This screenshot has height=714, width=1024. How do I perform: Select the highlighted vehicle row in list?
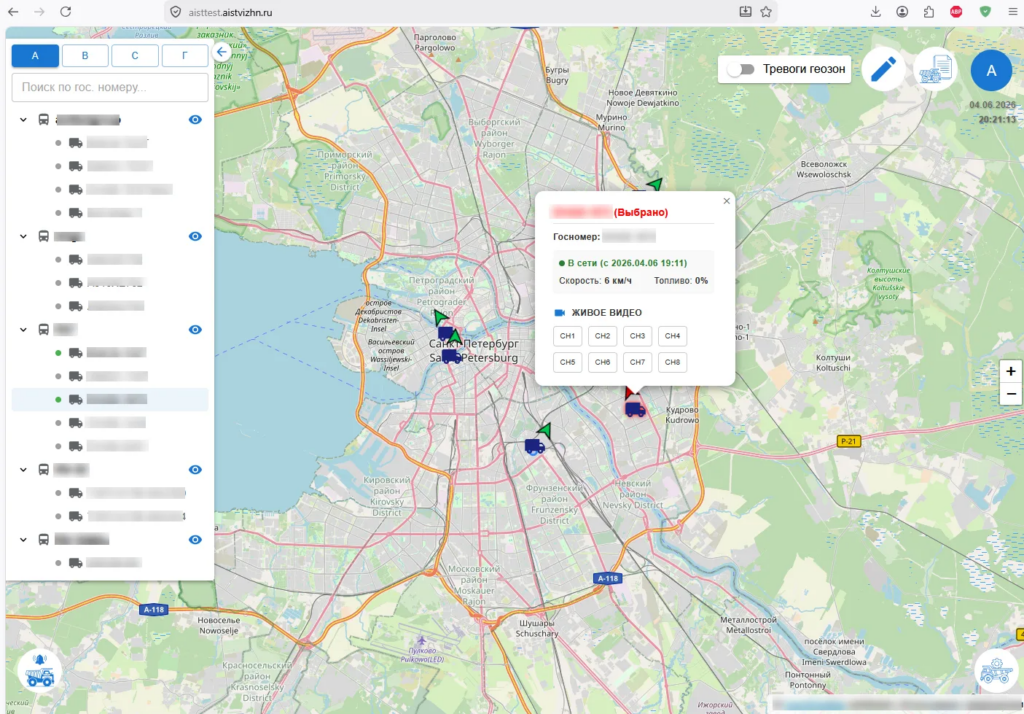[x=110, y=399]
